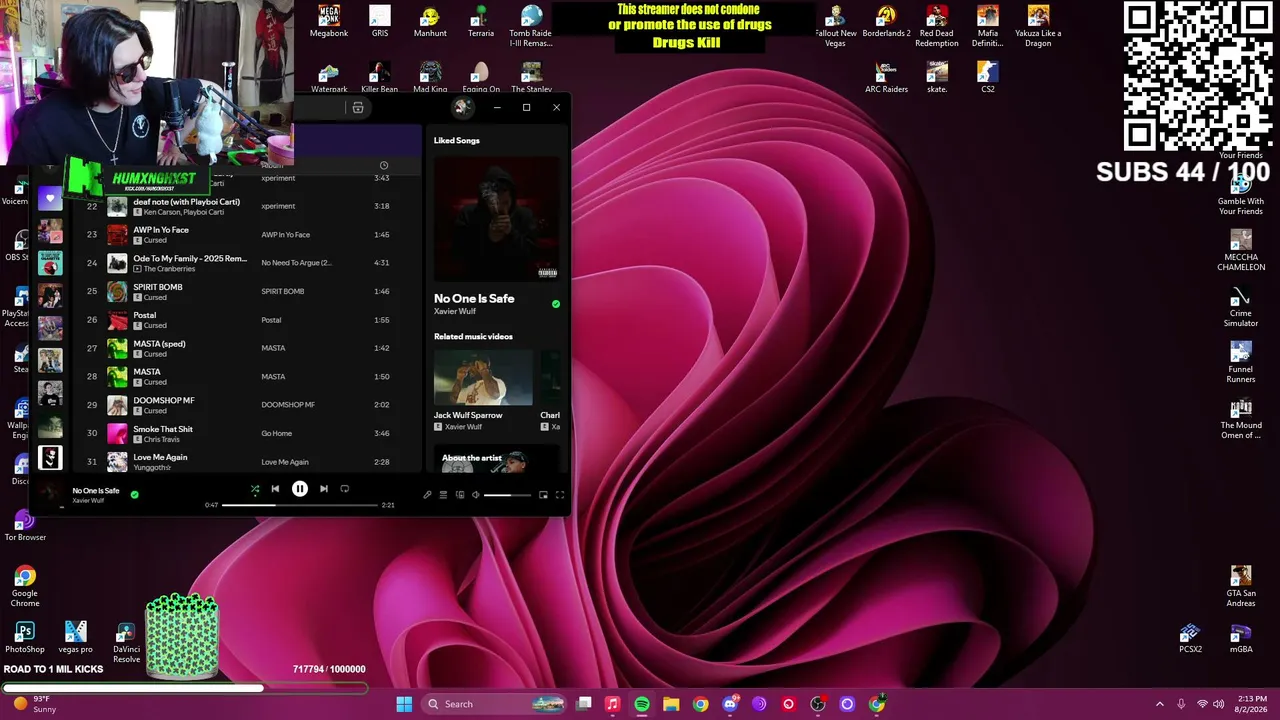Skip to next track in Spotify
1280x720 pixels.
point(323,489)
